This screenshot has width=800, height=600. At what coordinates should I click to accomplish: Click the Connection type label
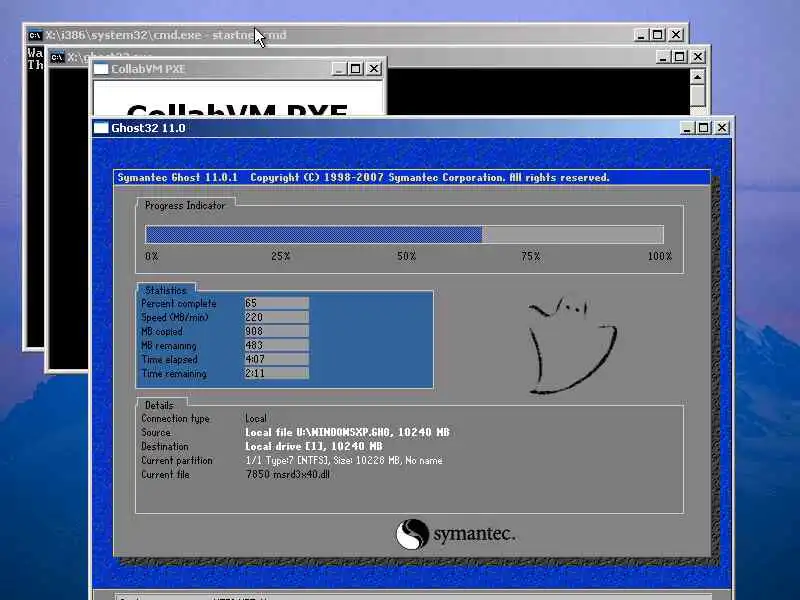click(x=176, y=419)
